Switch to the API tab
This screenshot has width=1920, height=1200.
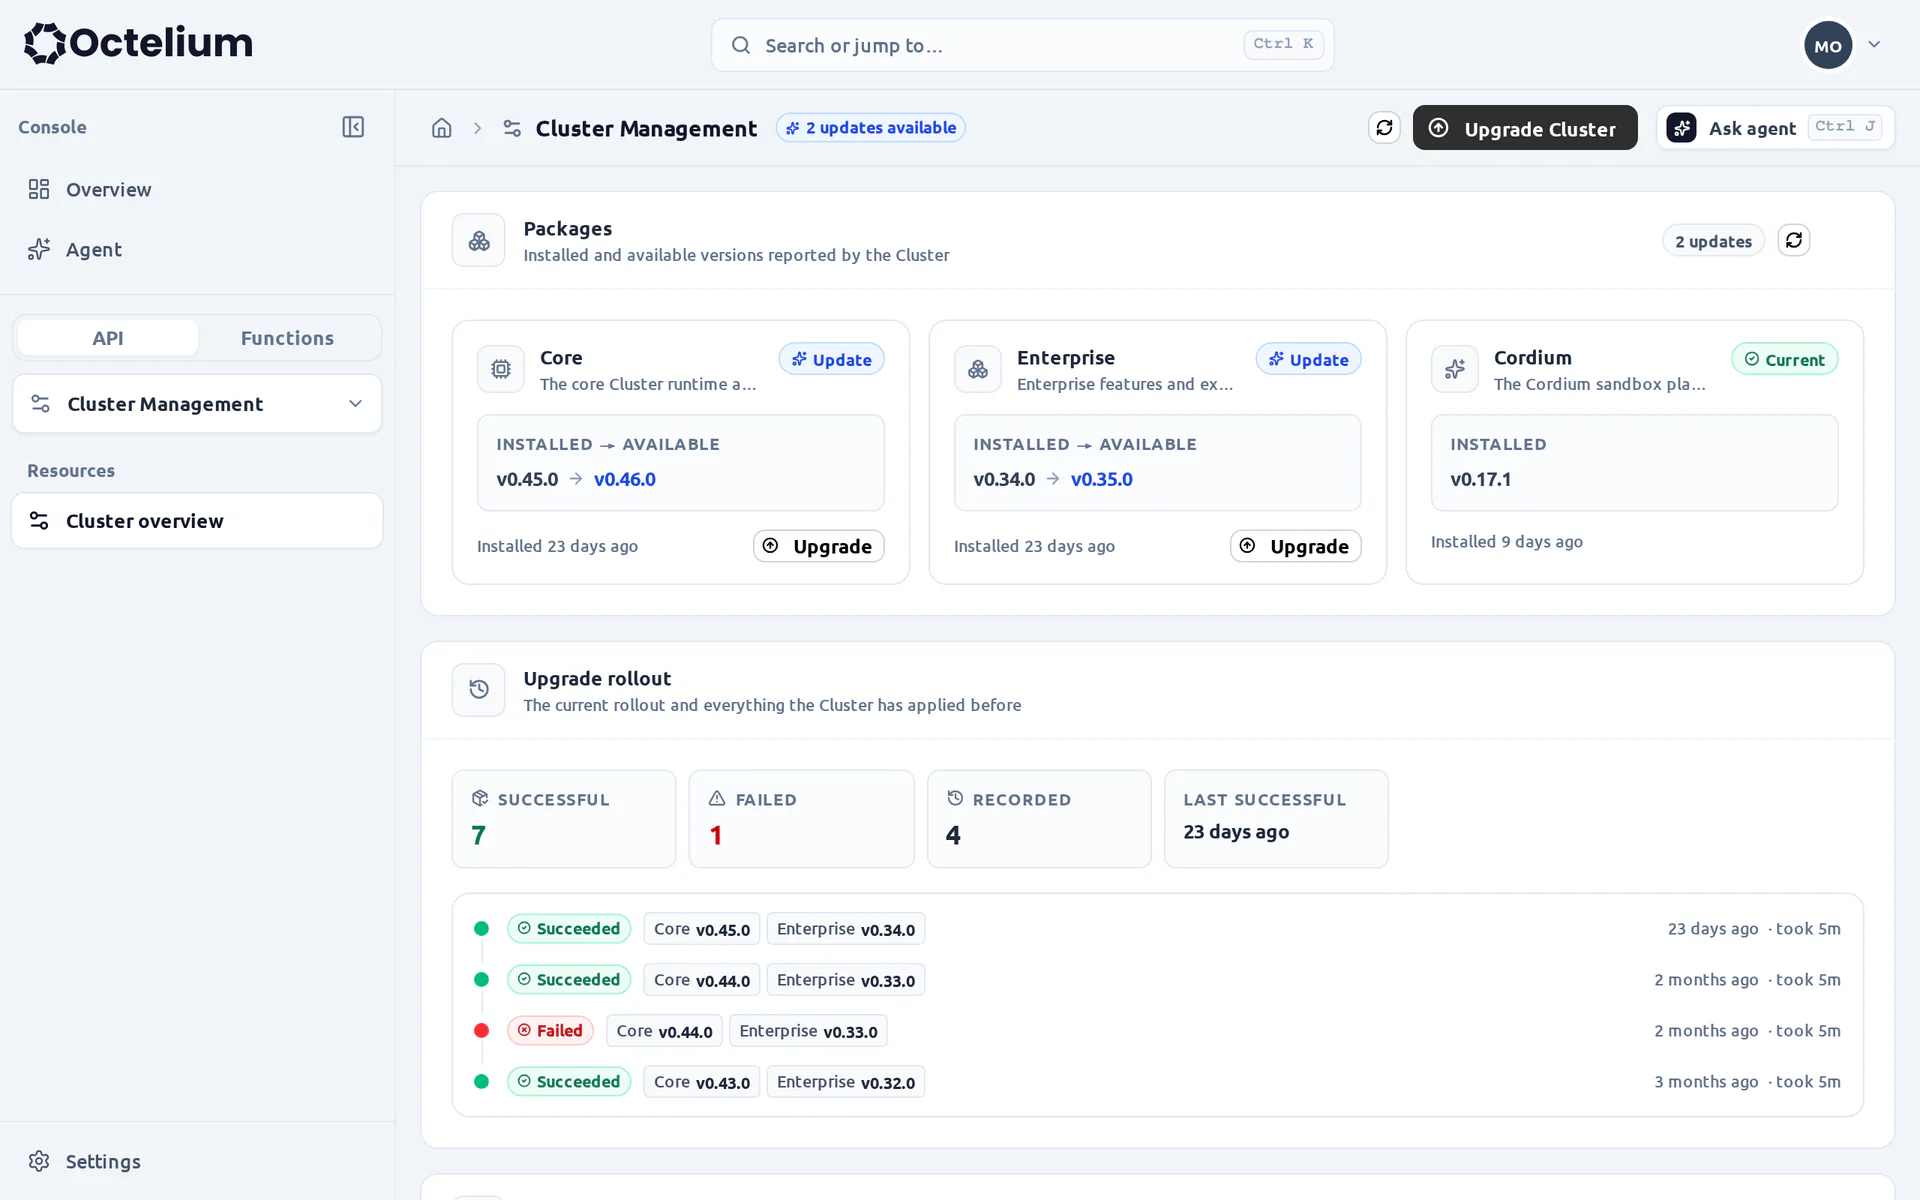(108, 338)
